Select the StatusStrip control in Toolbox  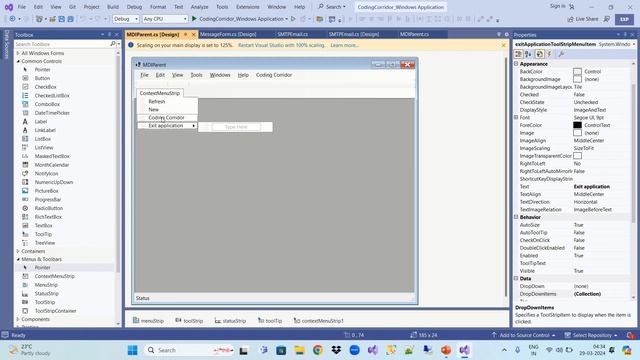[x=47, y=293]
